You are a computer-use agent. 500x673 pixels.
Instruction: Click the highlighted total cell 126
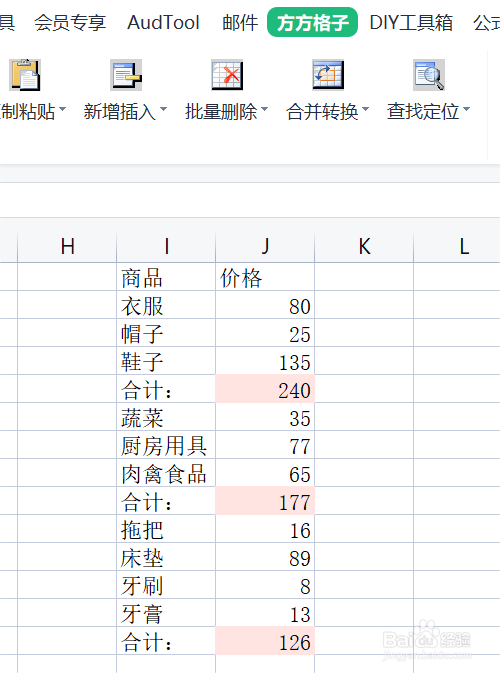[x=265, y=641]
